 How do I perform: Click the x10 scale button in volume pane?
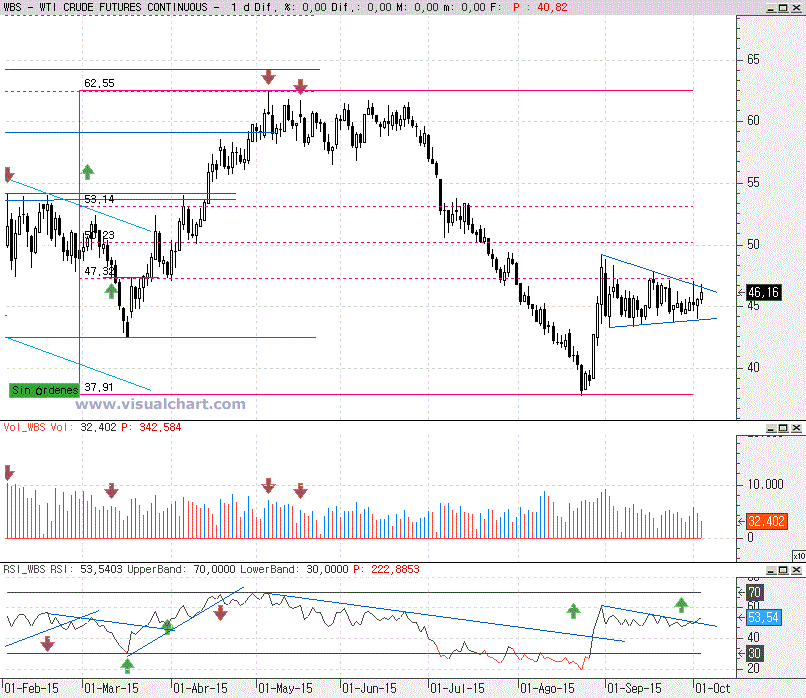799,556
